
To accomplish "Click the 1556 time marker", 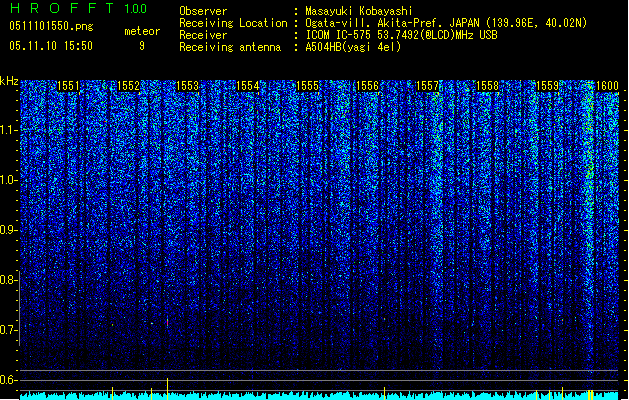I will [367, 86].
